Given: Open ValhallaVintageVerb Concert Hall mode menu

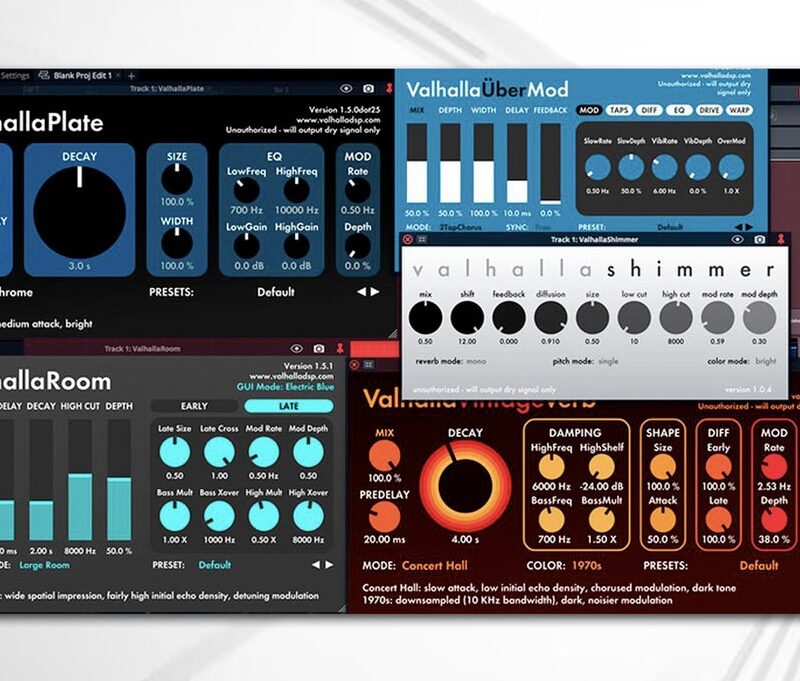Looking at the screenshot, I should click(x=434, y=566).
